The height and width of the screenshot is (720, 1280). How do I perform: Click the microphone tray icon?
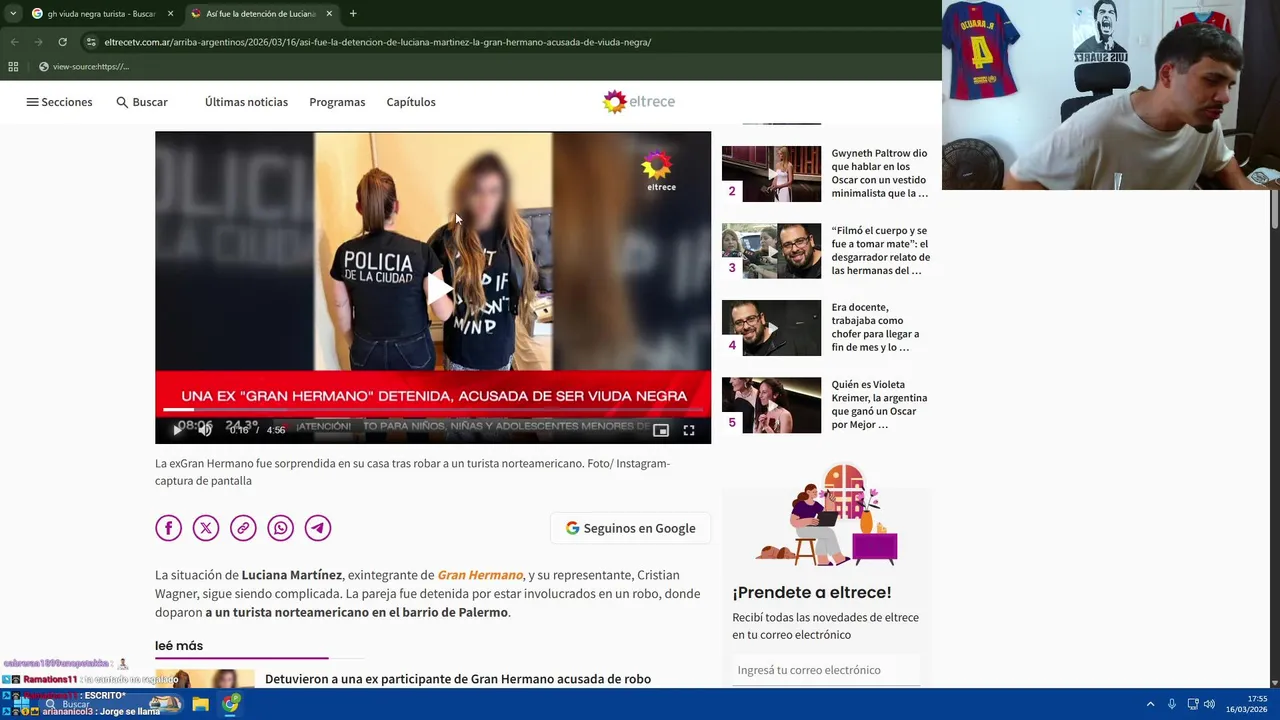click(1172, 704)
